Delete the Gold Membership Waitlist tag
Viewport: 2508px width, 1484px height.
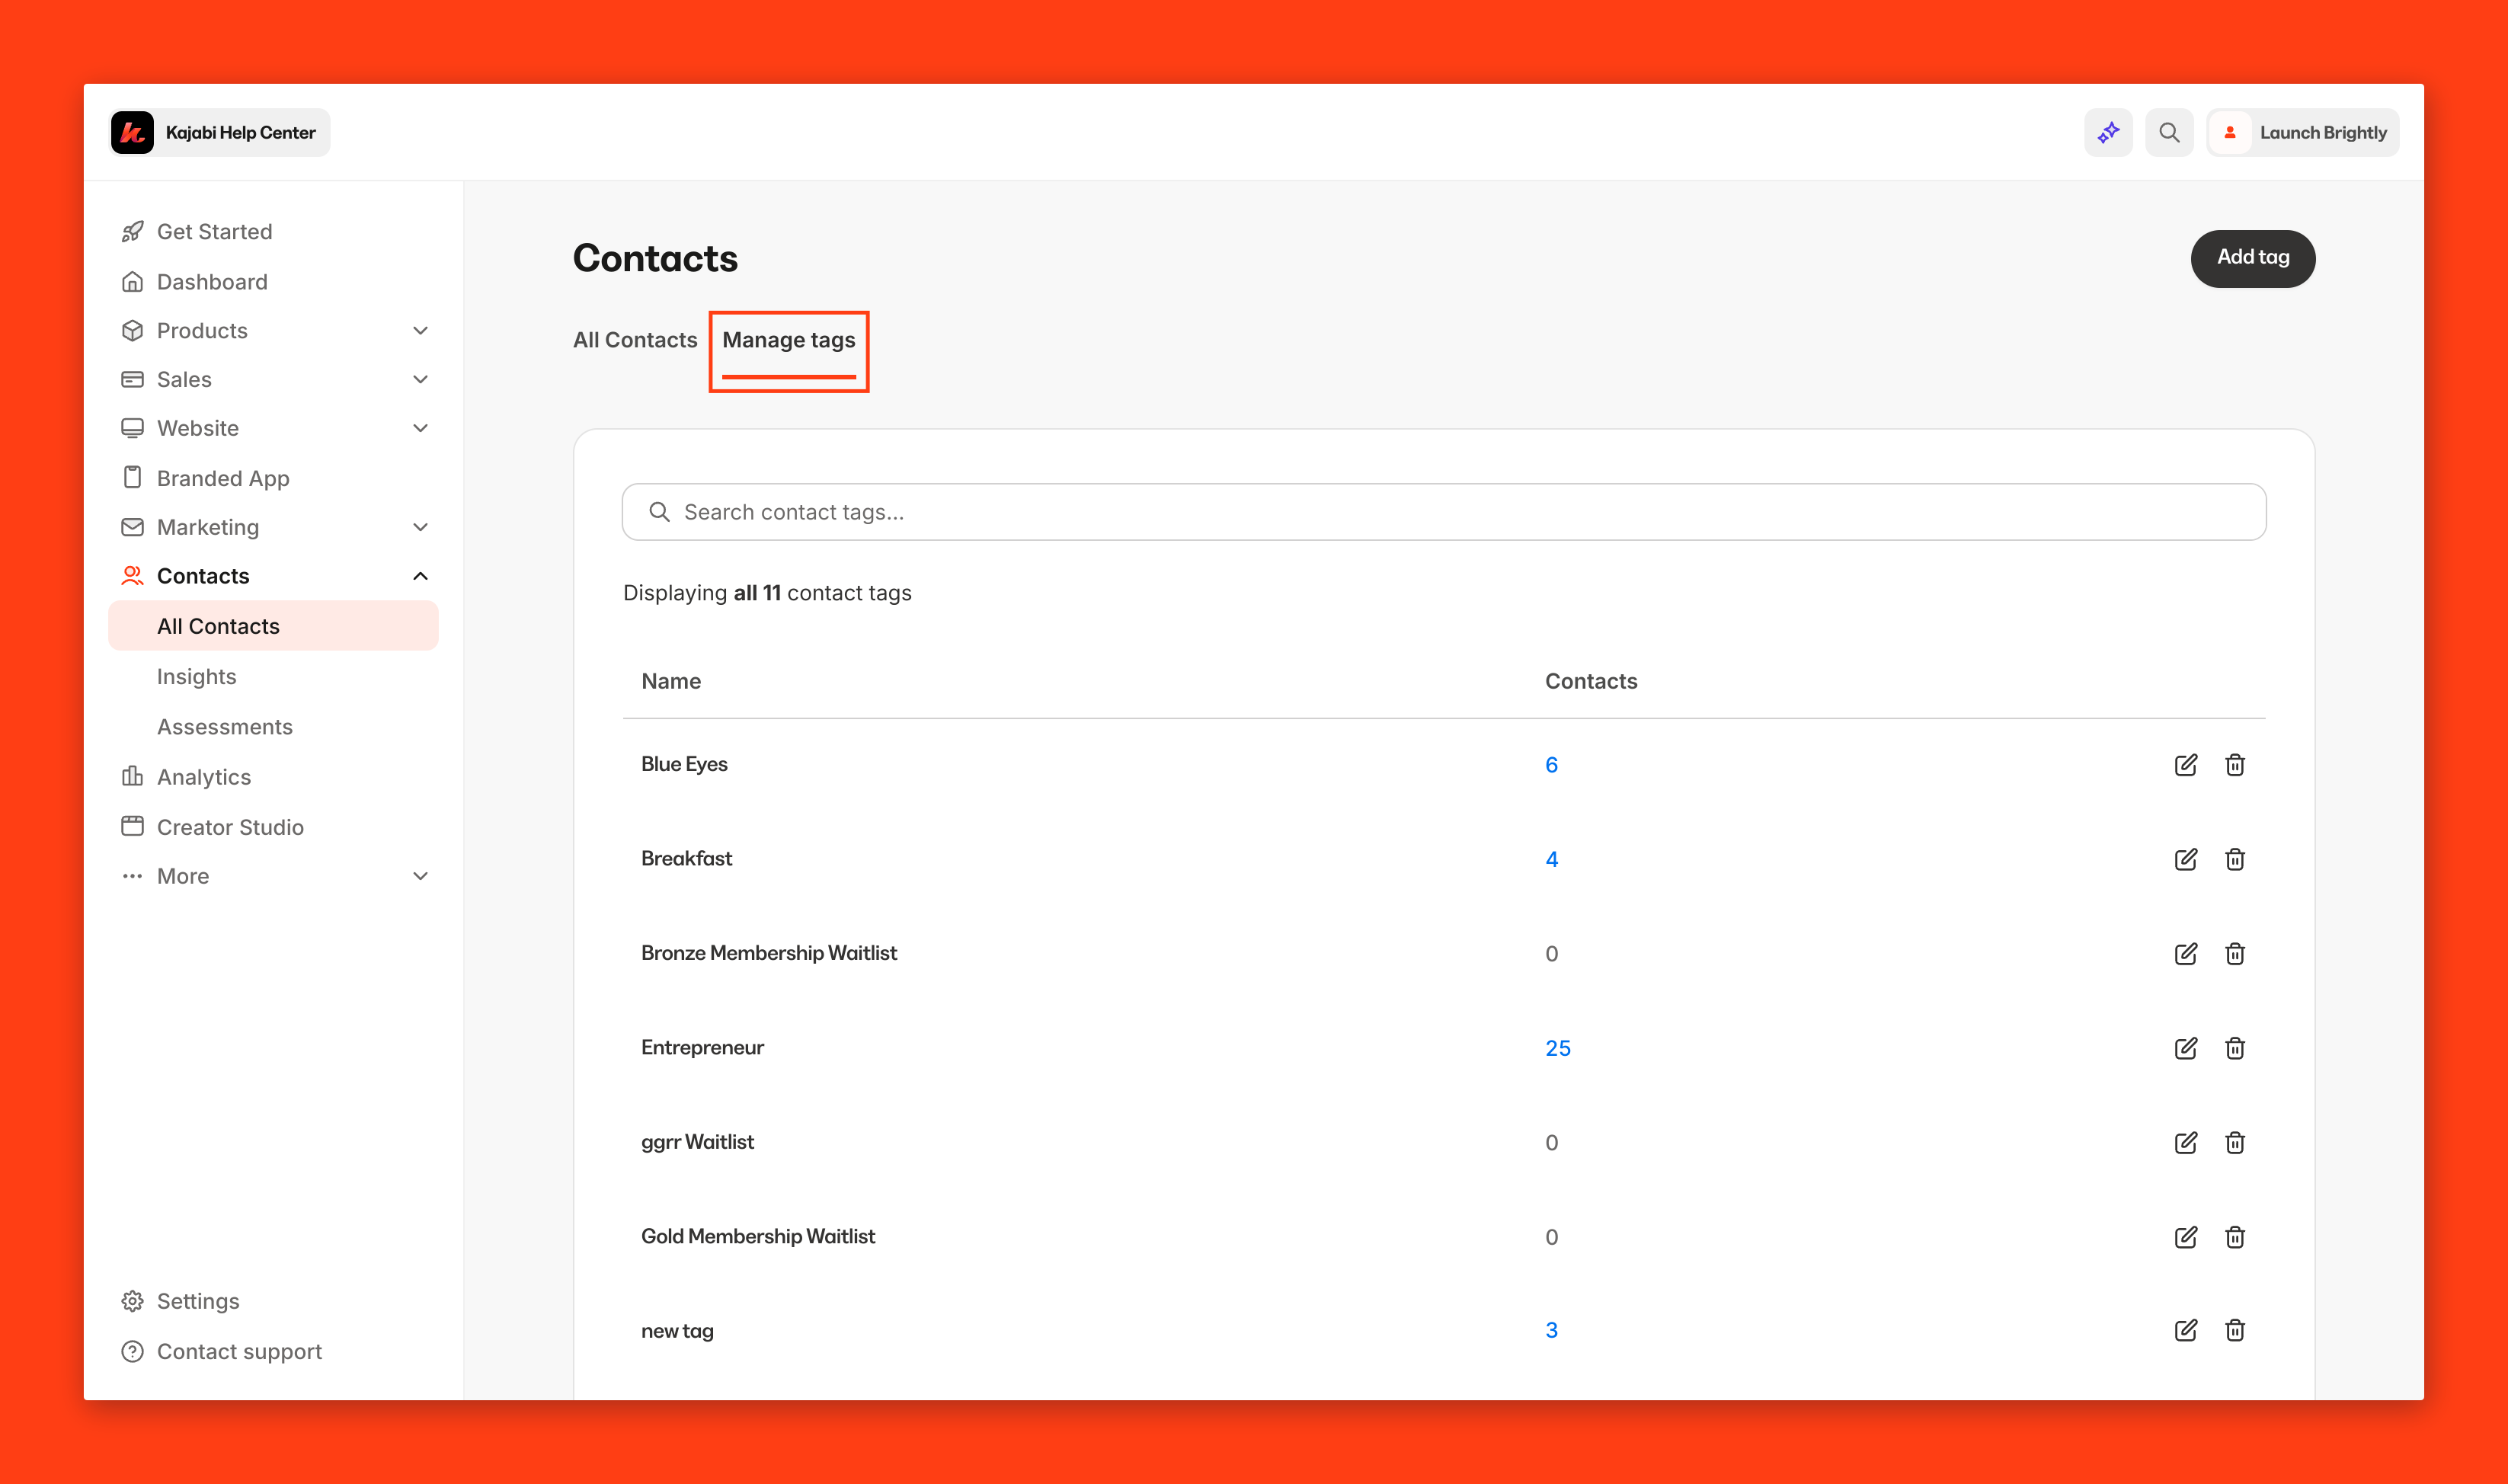pyautogui.click(x=2235, y=1237)
